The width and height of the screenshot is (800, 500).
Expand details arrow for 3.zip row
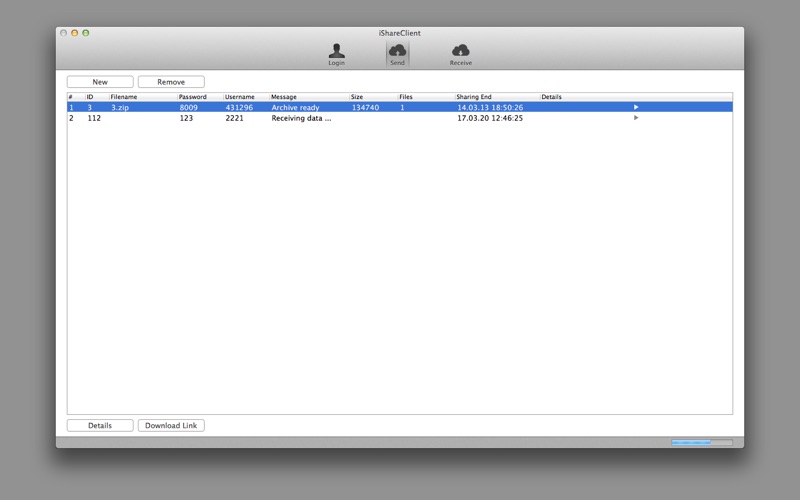tap(636, 107)
